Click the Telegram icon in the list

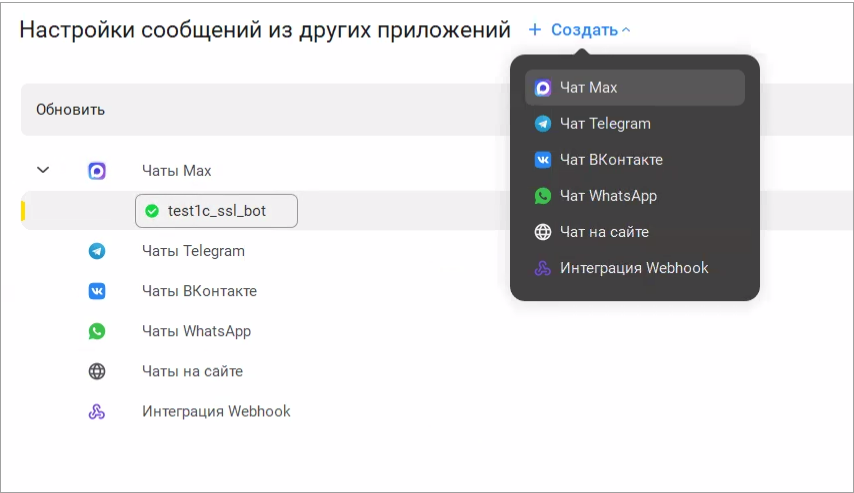pyautogui.click(x=97, y=251)
